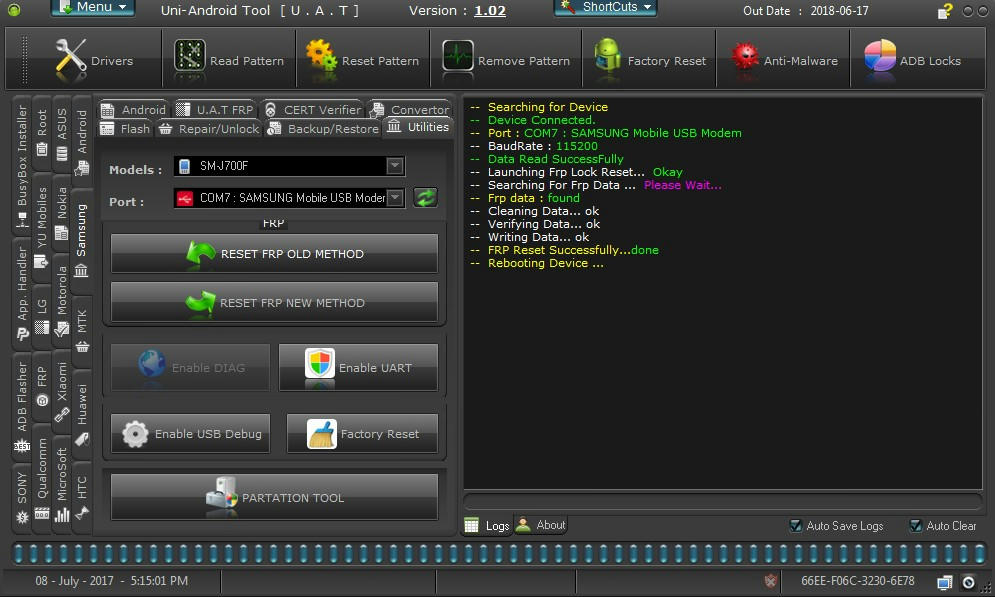Open the Motorola vertical tab
The width and height of the screenshot is (995, 597).
(x=62, y=299)
